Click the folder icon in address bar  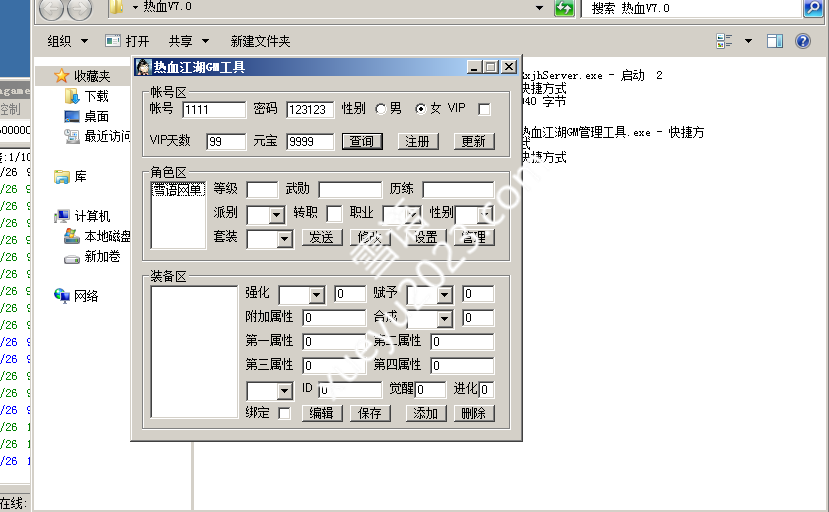[116, 7]
